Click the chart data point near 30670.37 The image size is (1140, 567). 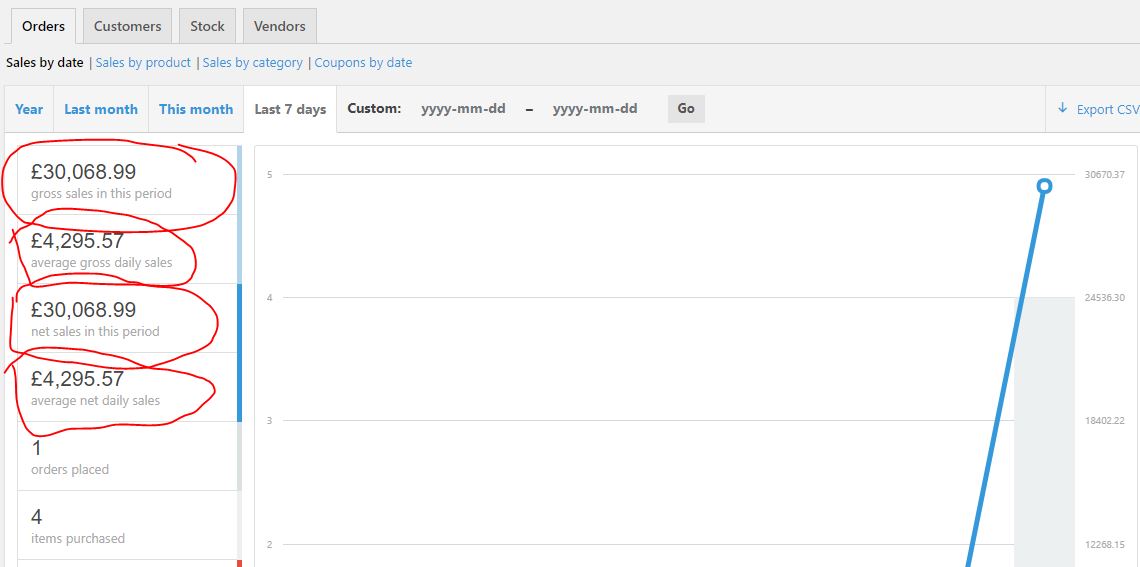[1045, 186]
